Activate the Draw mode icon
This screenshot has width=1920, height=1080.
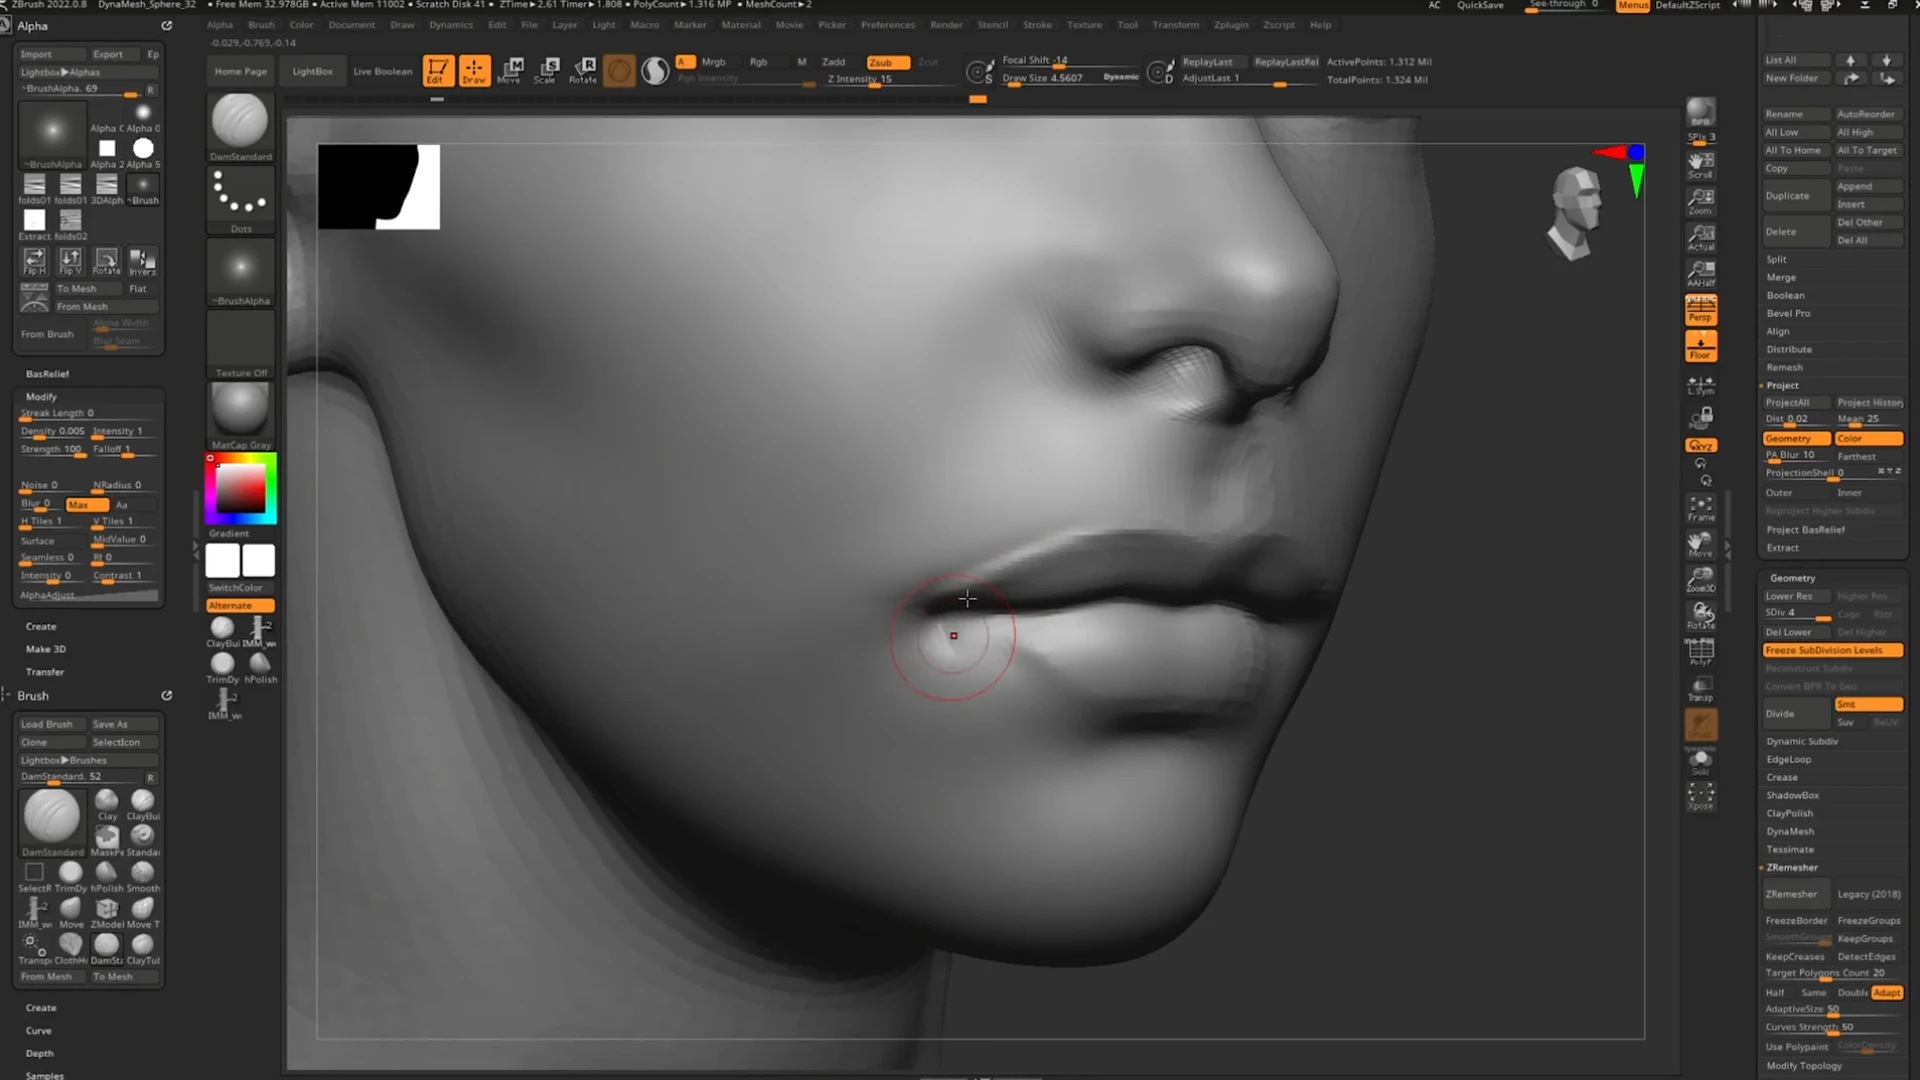click(x=474, y=70)
